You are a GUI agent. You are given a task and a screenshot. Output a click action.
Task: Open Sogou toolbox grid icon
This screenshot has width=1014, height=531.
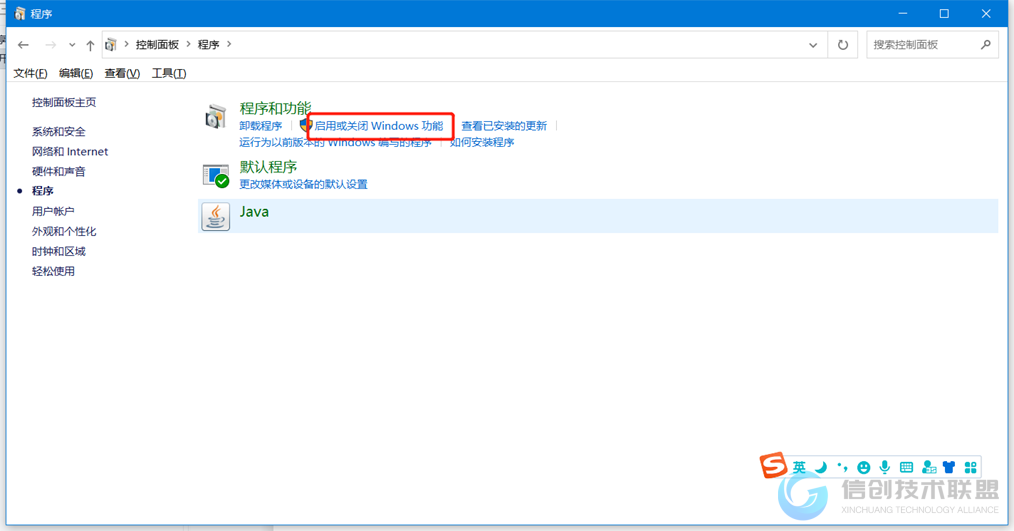[x=971, y=467]
